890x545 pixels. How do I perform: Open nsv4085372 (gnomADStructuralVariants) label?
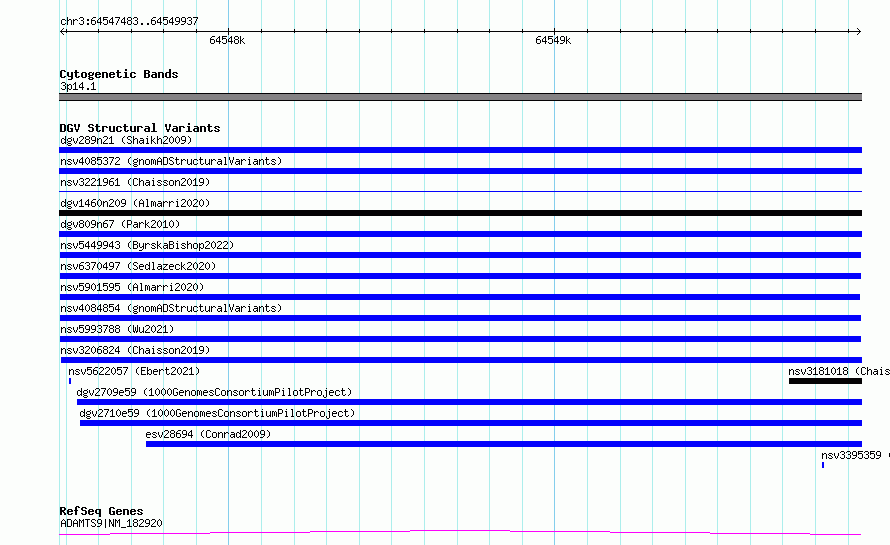tap(171, 161)
